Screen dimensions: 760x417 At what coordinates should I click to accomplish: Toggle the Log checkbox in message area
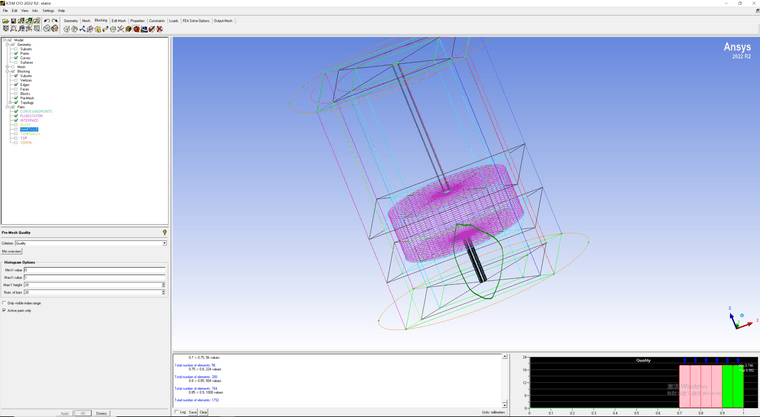176,412
